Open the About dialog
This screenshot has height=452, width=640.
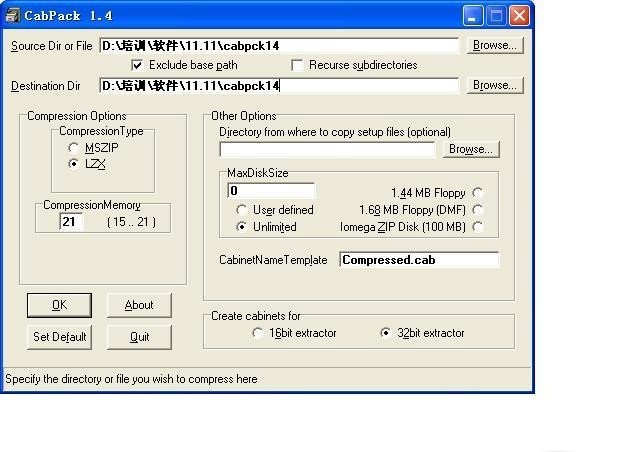(139, 305)
